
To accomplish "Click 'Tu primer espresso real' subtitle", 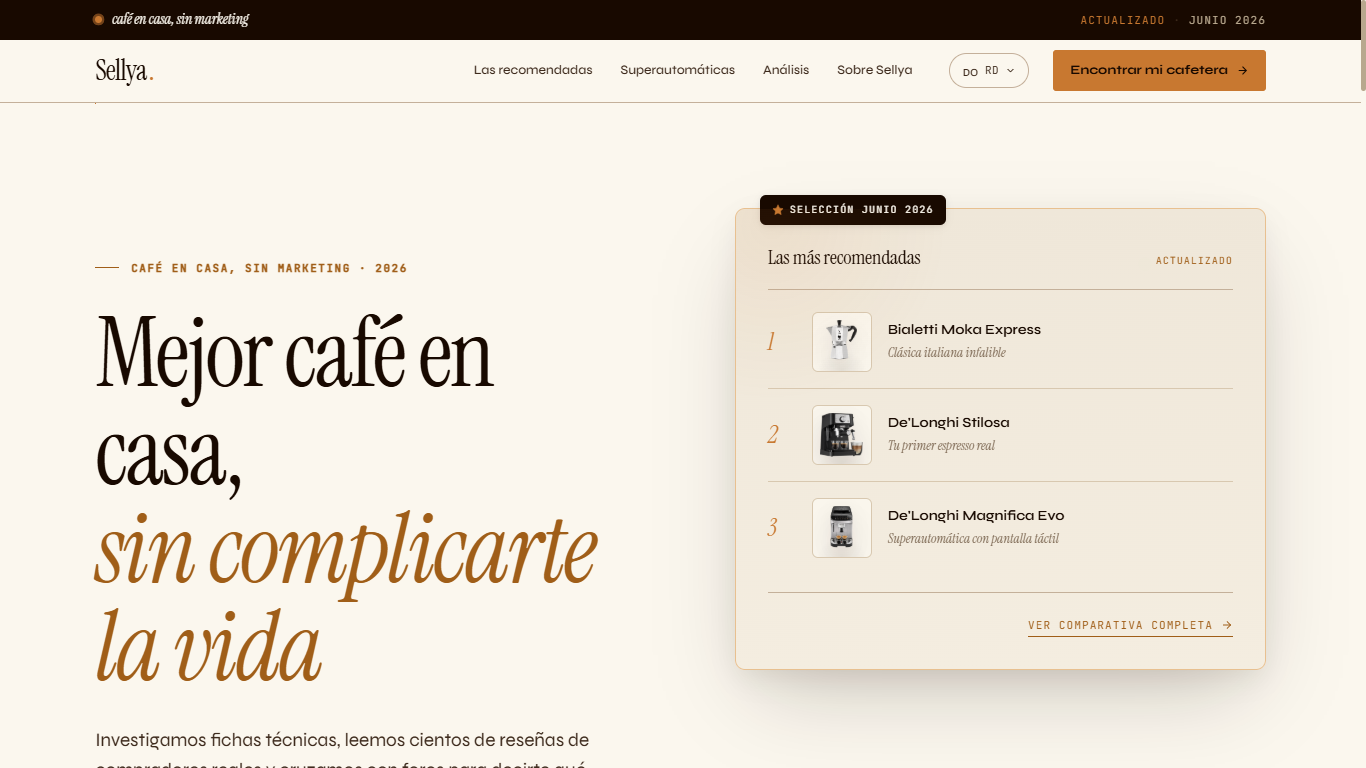I will coord(941,446).
